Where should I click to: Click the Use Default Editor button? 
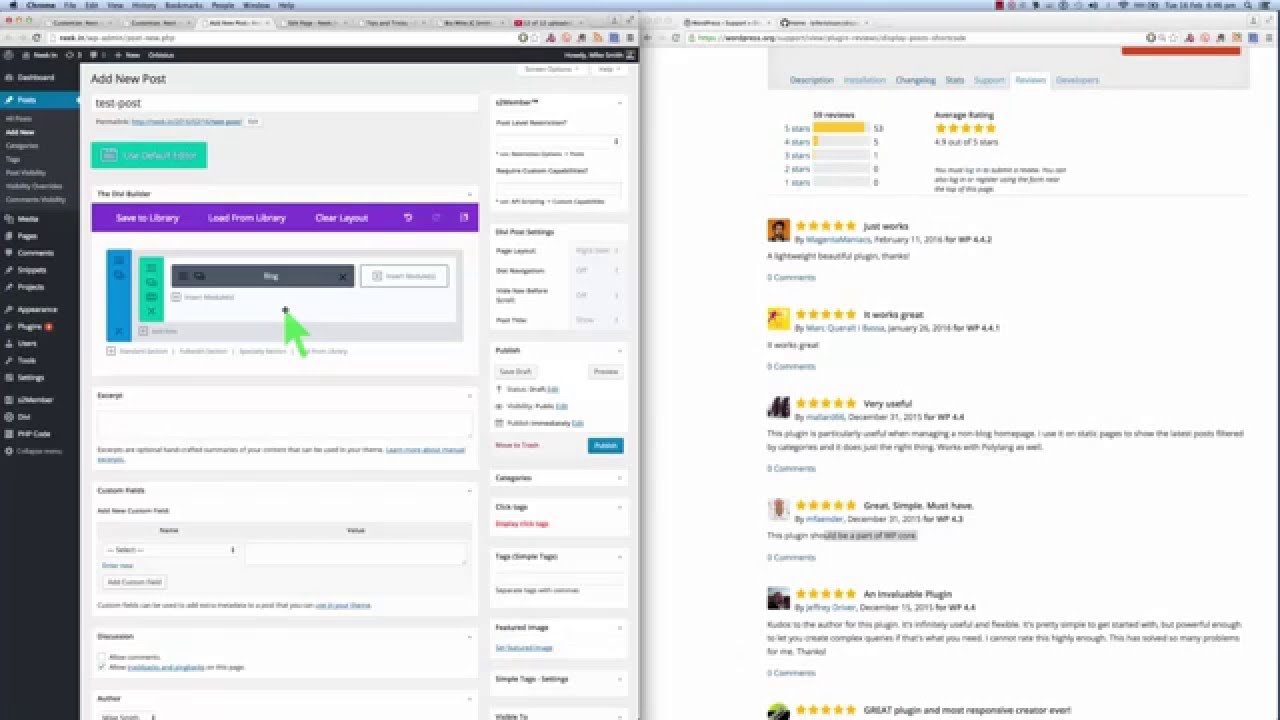(x=149, y=156)
